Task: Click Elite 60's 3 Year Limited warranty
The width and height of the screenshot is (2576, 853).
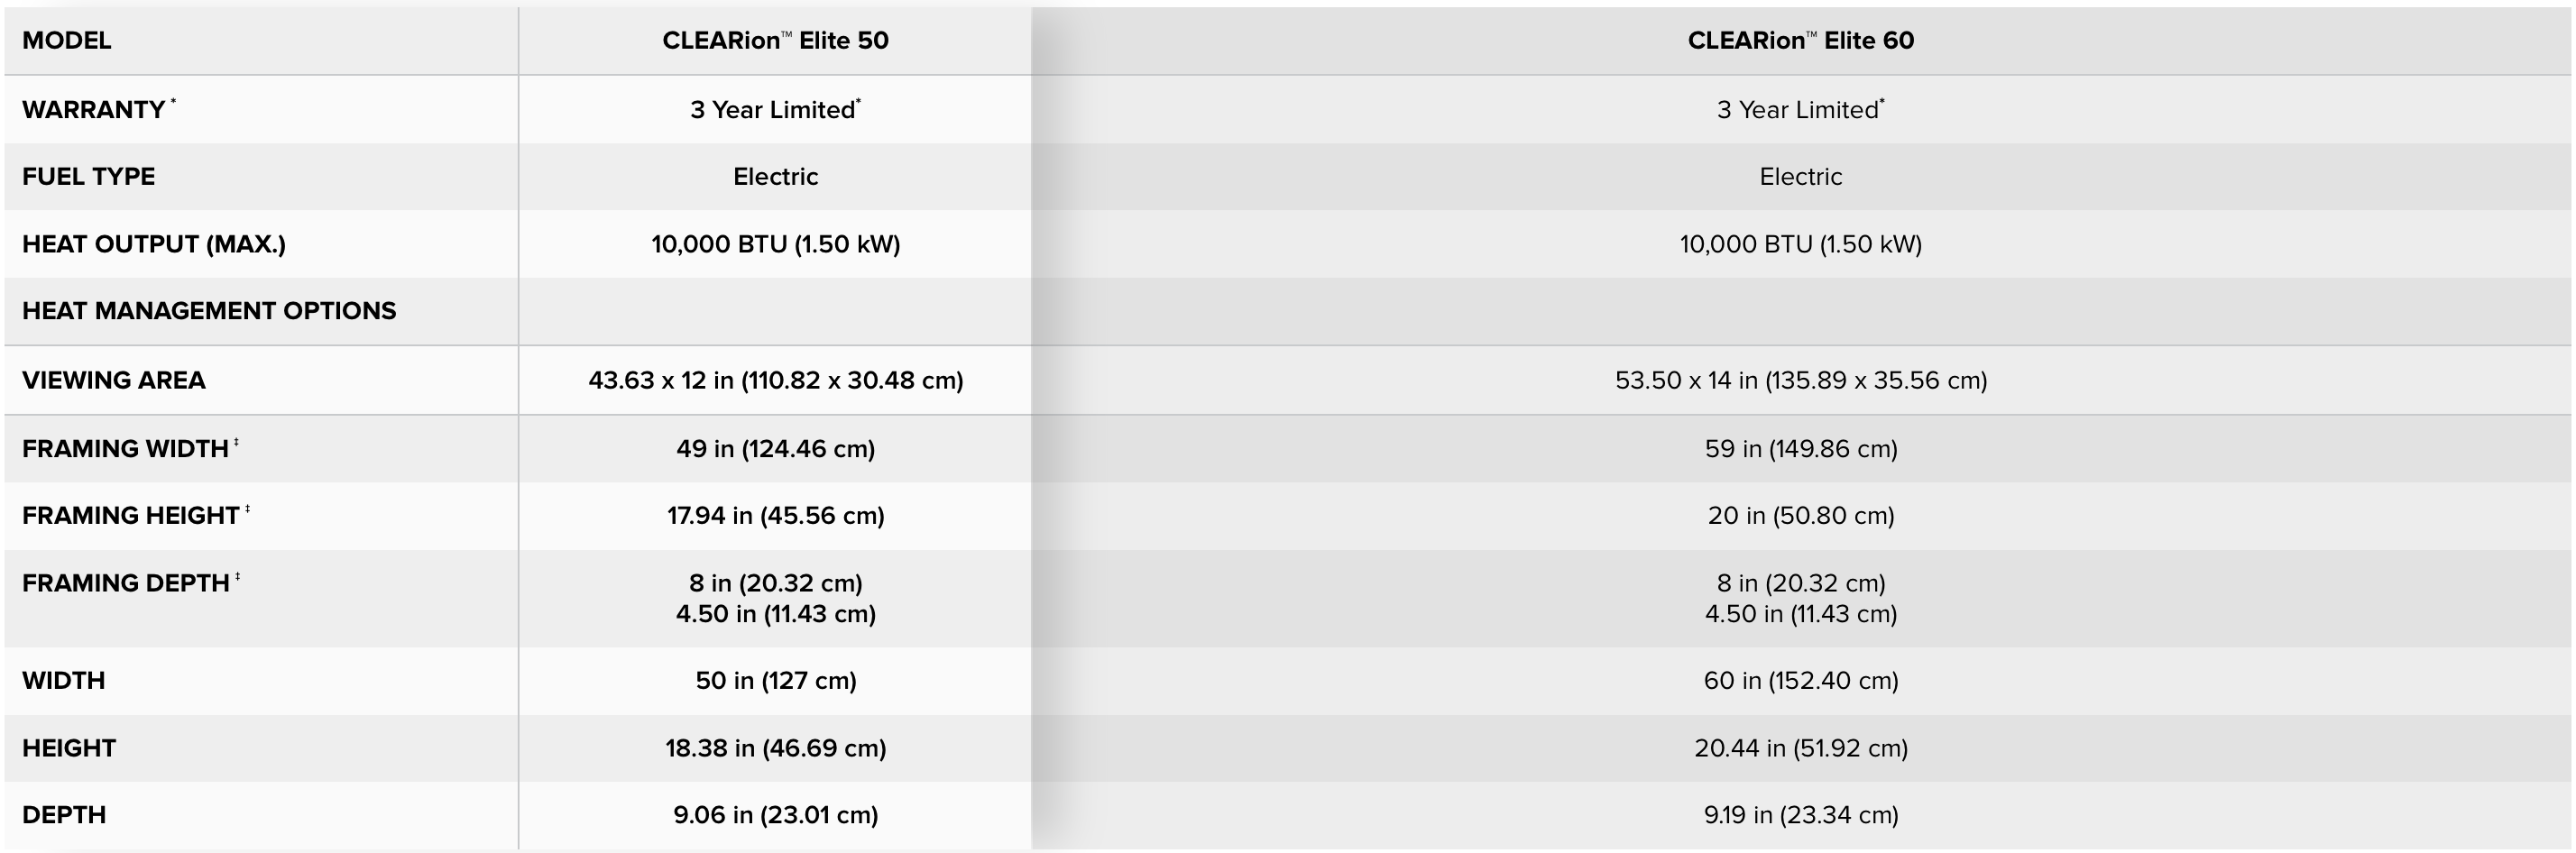Action: tap(1800, 109)
